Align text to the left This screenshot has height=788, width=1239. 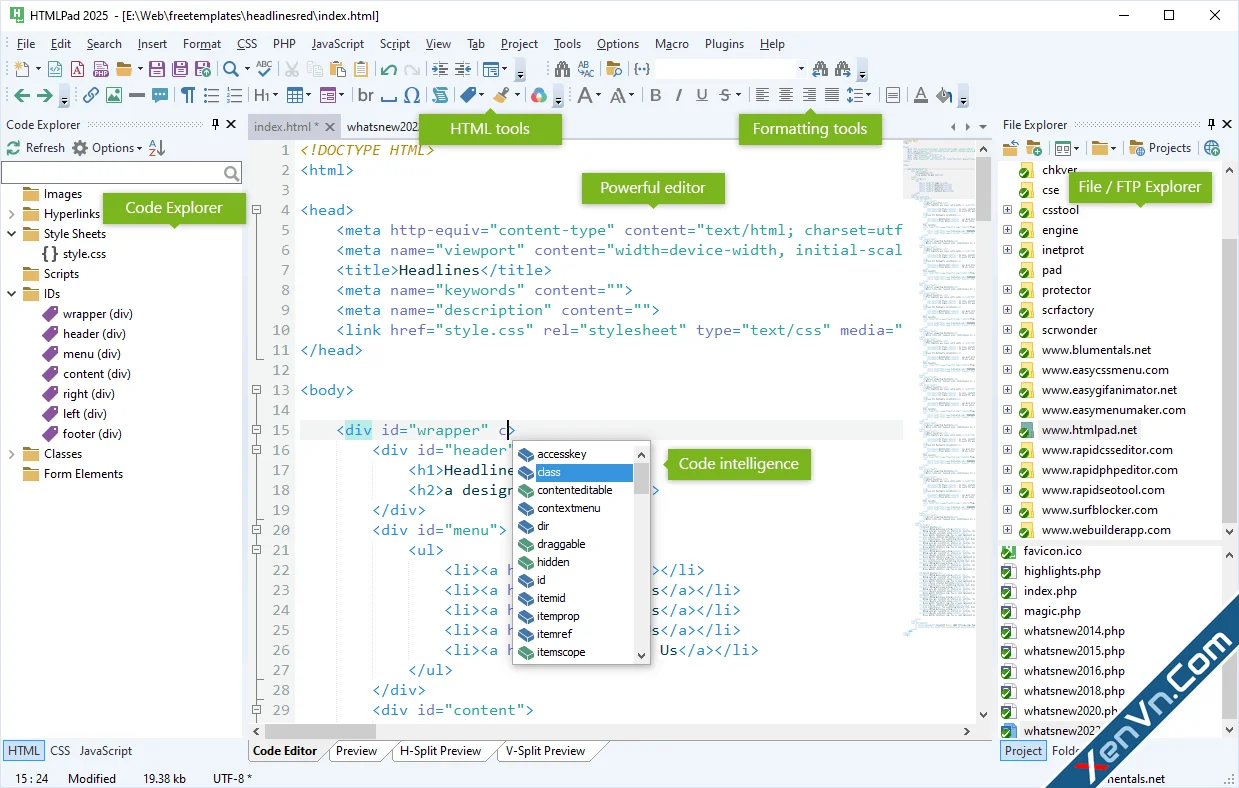tap(762, 95)
